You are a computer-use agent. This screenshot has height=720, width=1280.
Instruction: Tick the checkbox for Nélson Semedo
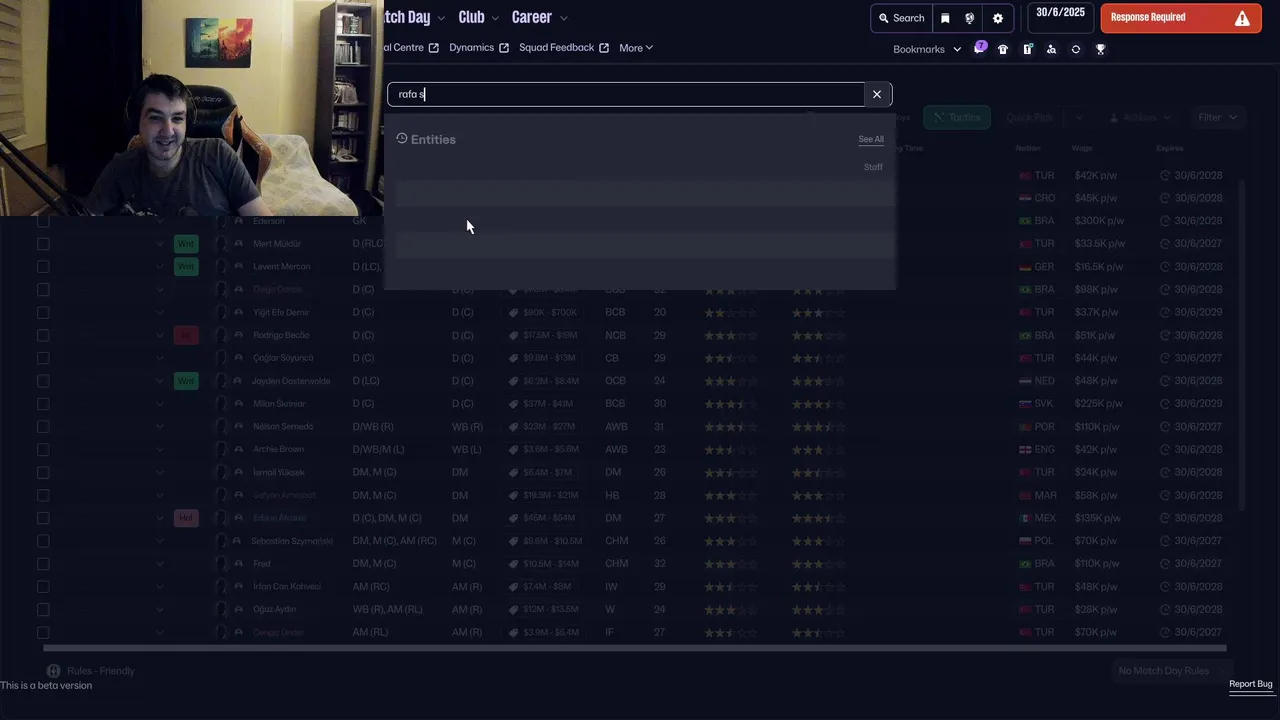(x=43, y=427)
